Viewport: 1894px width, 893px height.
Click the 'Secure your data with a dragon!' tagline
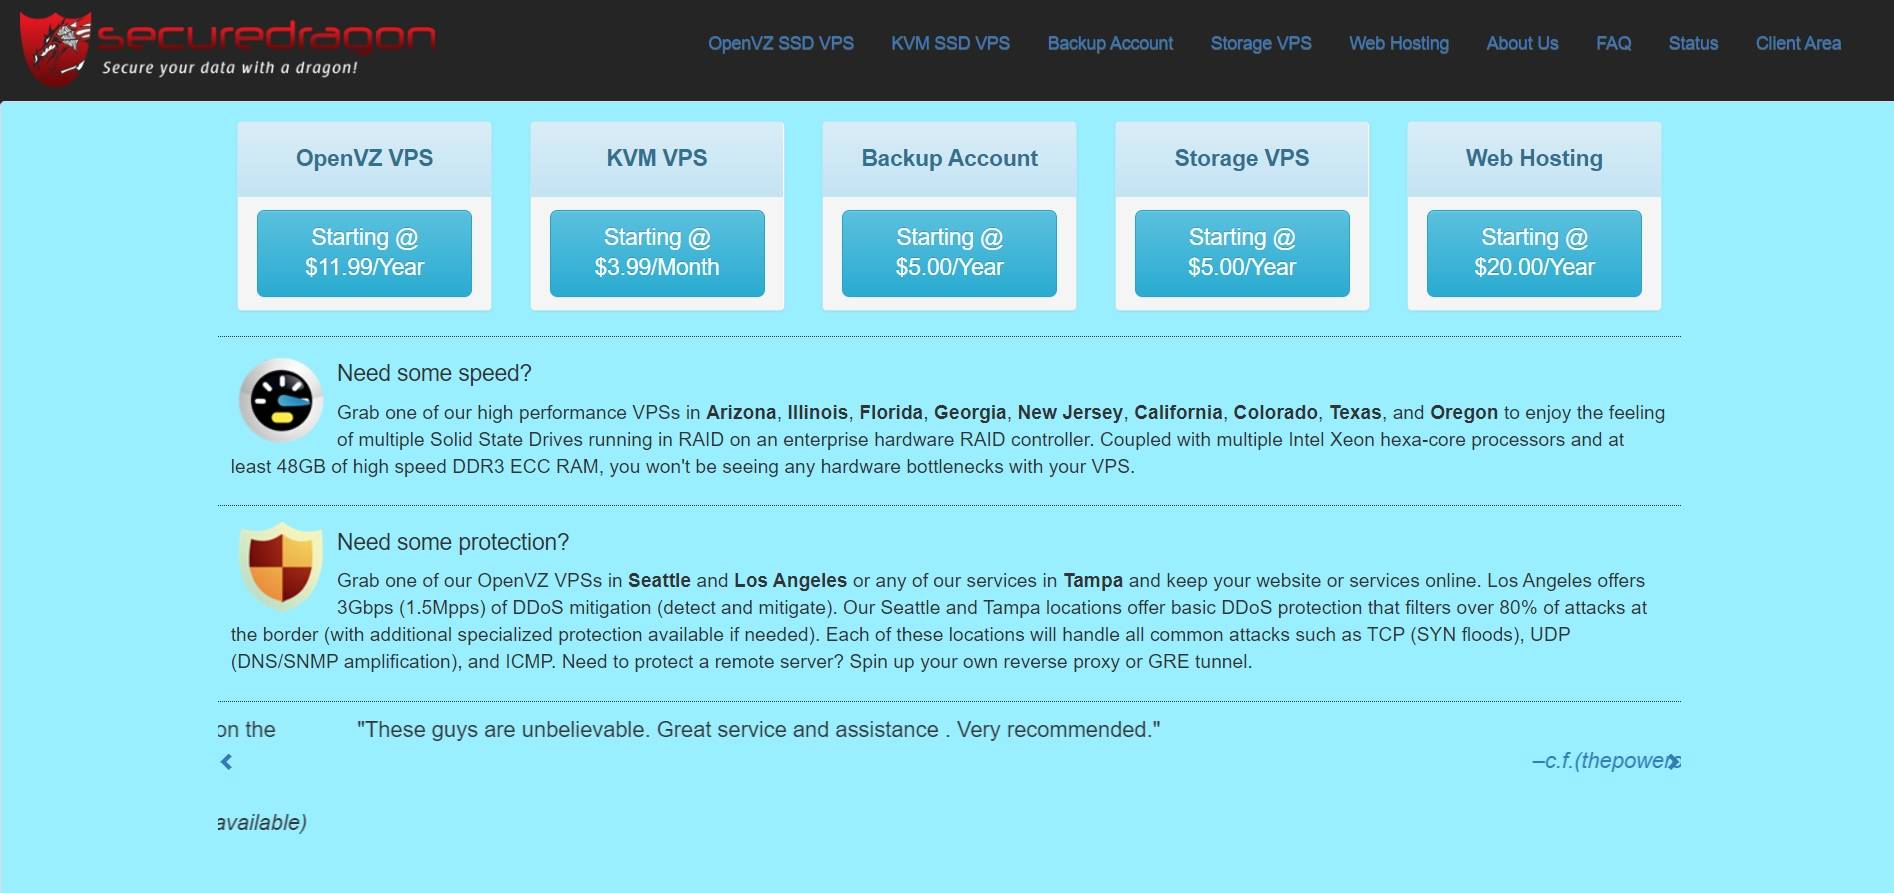coord(230,68)
